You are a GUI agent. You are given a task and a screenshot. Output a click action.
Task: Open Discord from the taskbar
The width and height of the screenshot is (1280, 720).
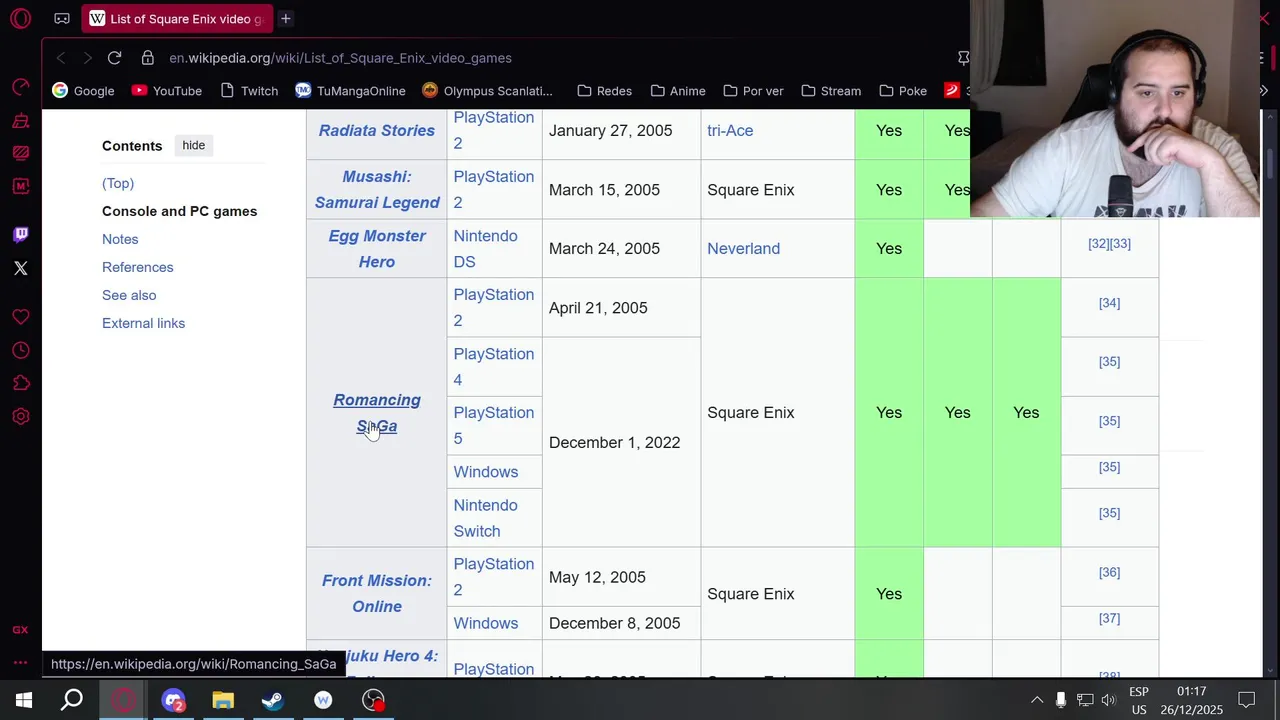click(173, 700)
